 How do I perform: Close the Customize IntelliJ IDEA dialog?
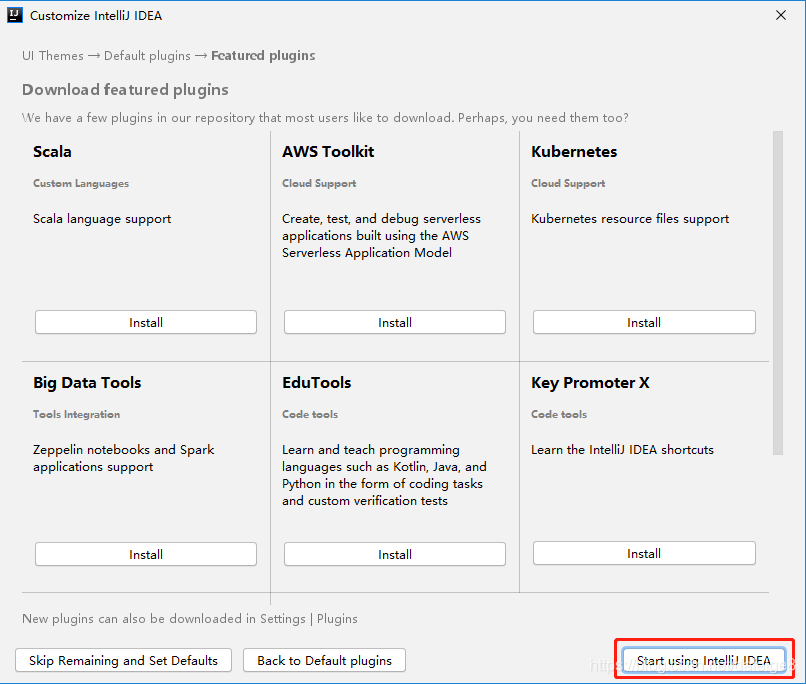(x=783, y=14)
